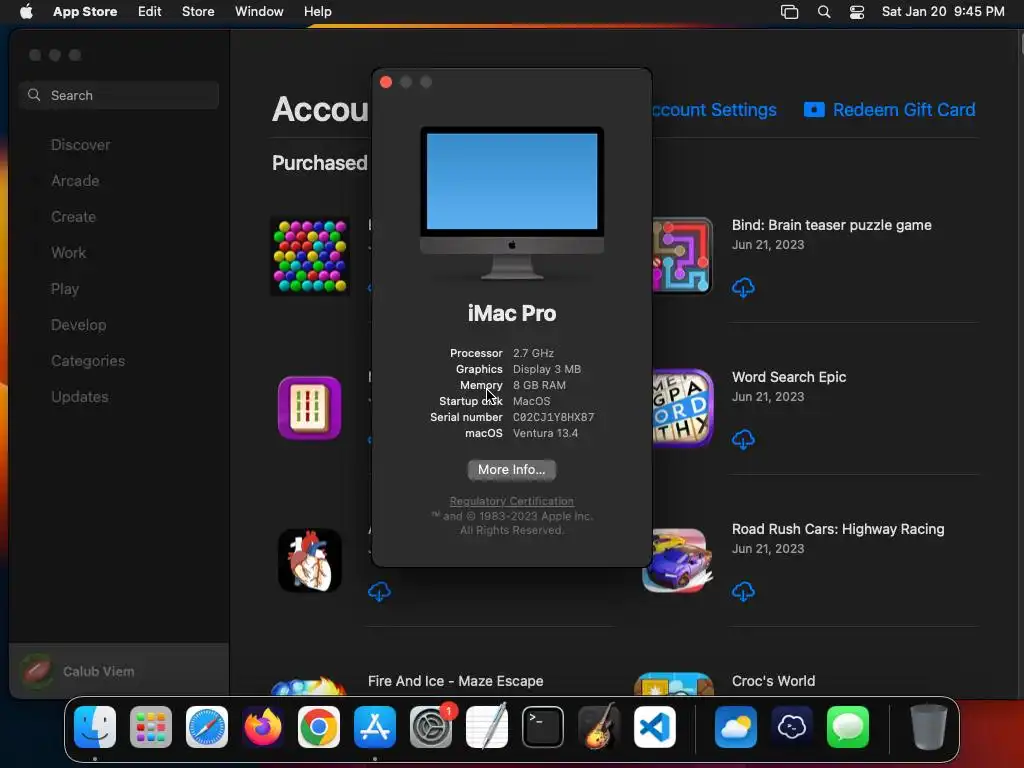Click the purple mahjong app icon
This screenshot has width=1024, height=768.
point(310,408)
